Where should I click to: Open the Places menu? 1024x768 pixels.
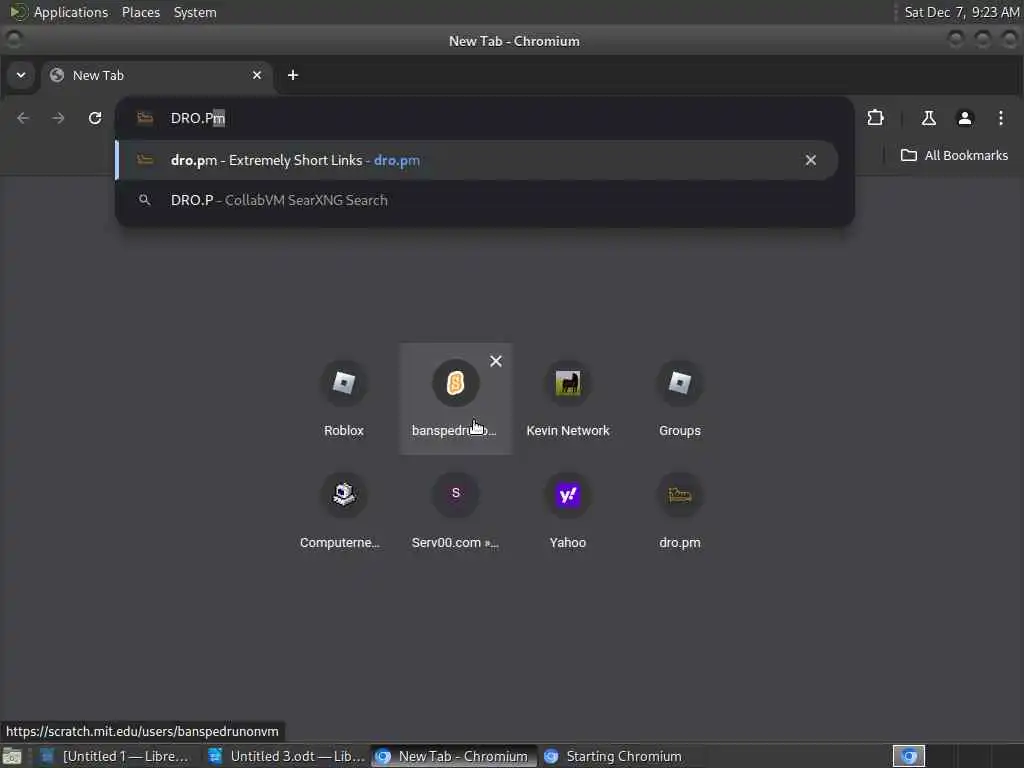[x=140, y=12]
